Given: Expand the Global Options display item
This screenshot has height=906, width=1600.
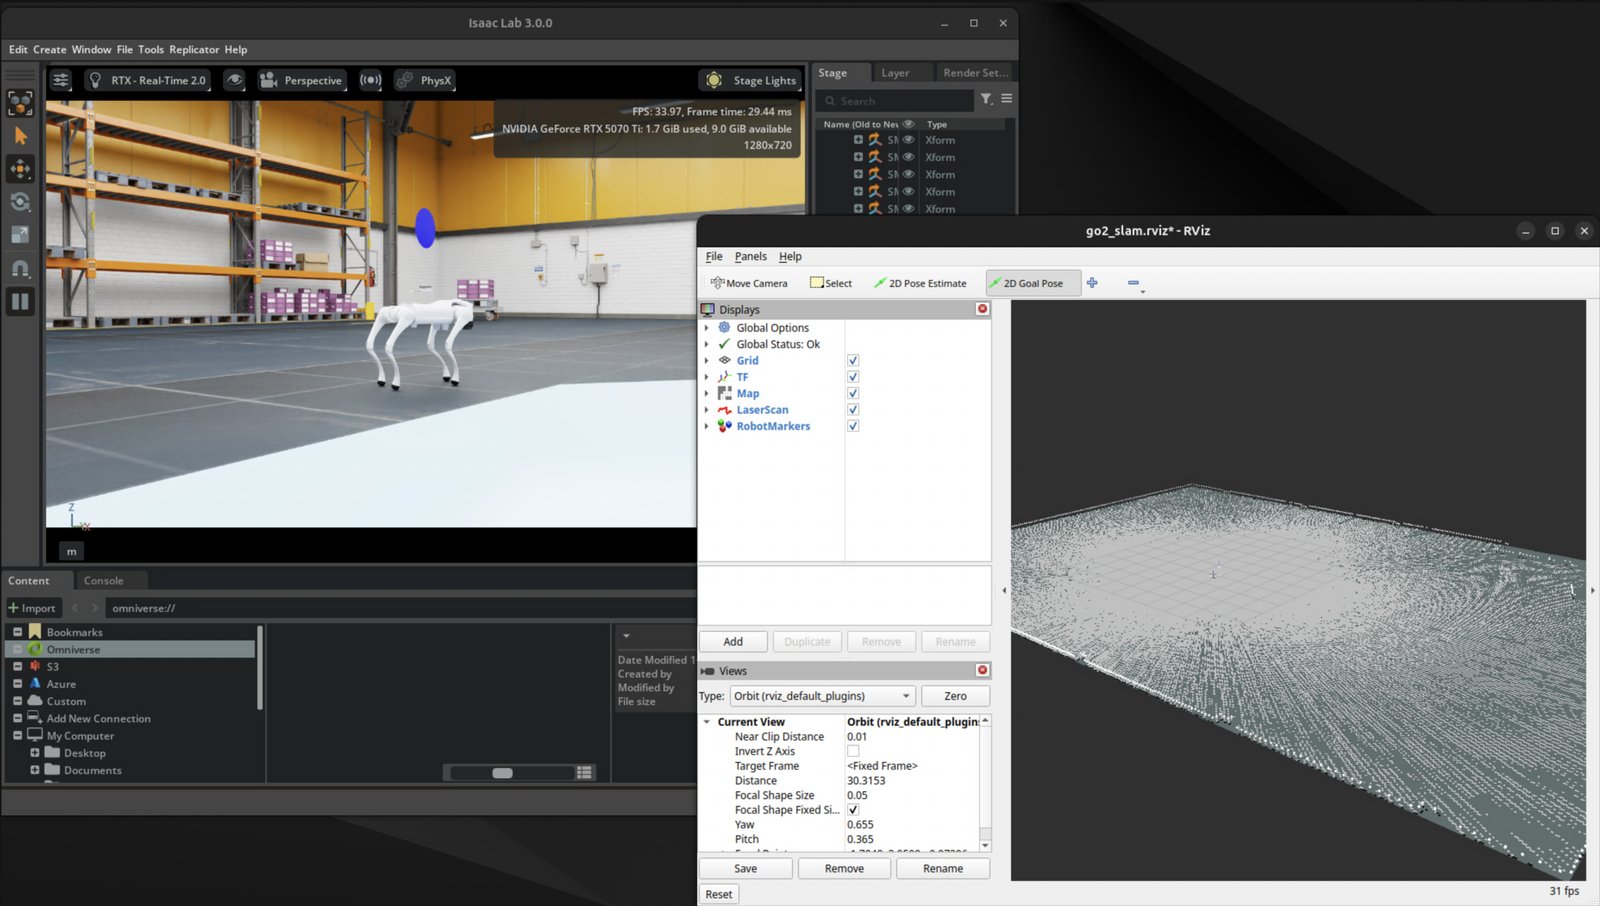Looking at the screenshot, I should [x=706, y=328].
